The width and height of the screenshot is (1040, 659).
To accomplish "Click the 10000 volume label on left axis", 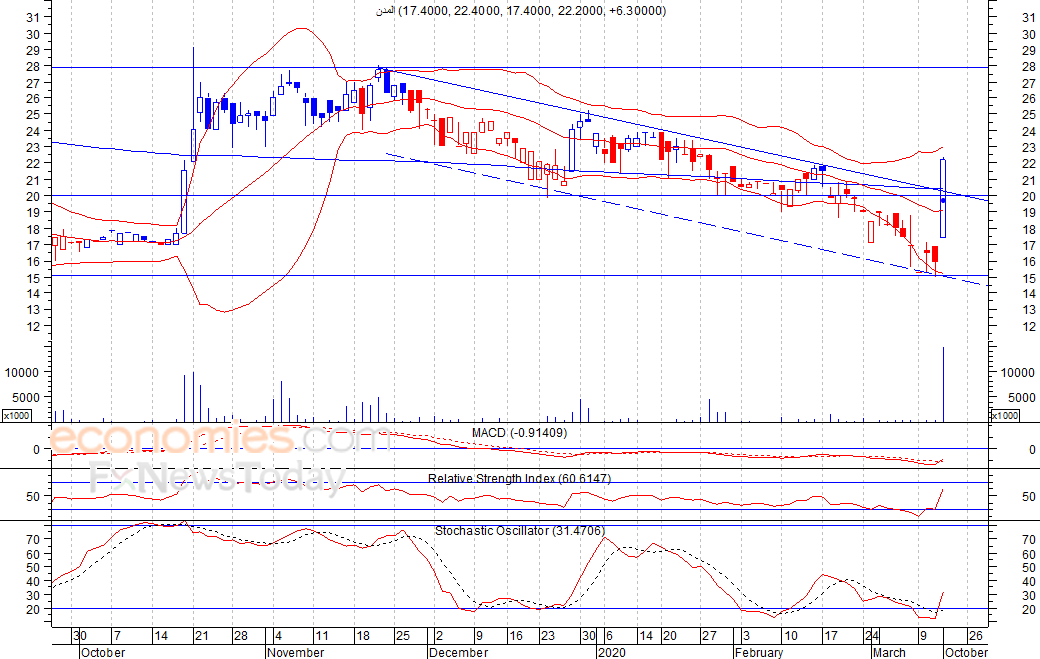I will [22, 373].
